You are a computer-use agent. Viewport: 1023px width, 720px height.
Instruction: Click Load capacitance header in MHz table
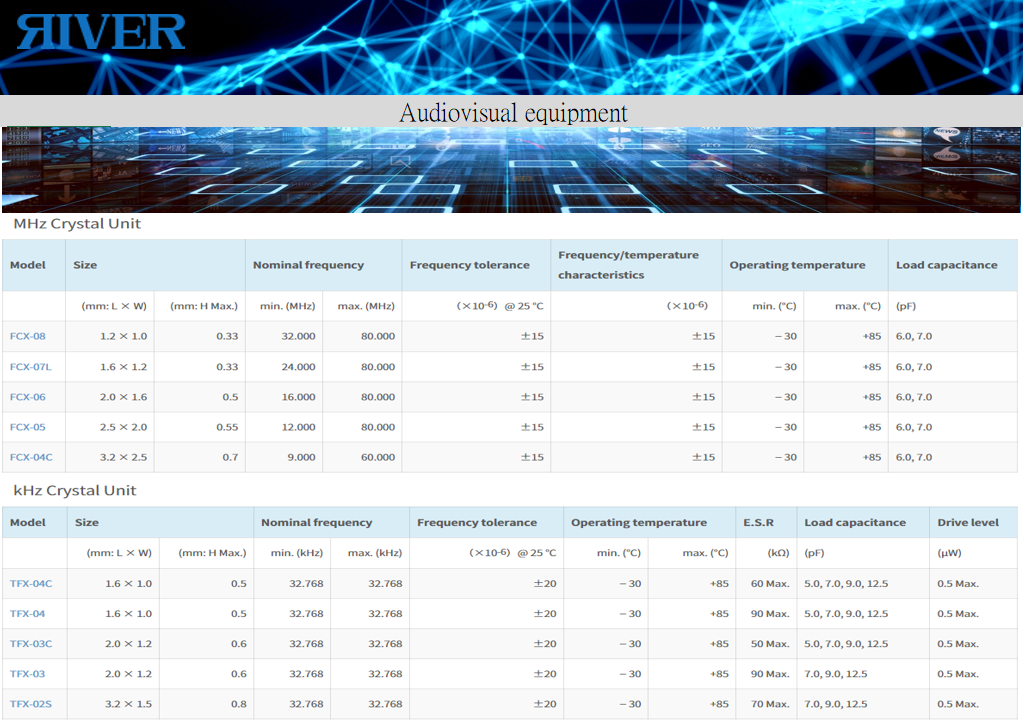[946, 265]
